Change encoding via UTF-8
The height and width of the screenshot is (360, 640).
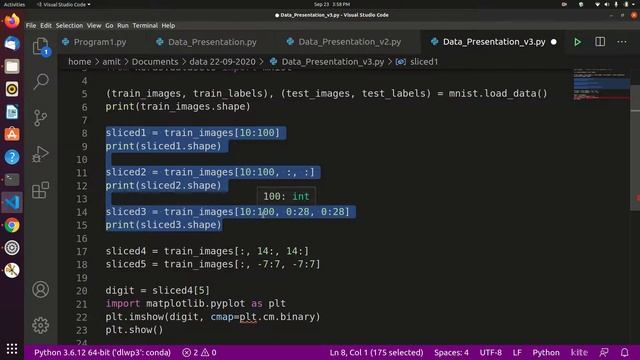pyautogui.click(x=491, y=353)
